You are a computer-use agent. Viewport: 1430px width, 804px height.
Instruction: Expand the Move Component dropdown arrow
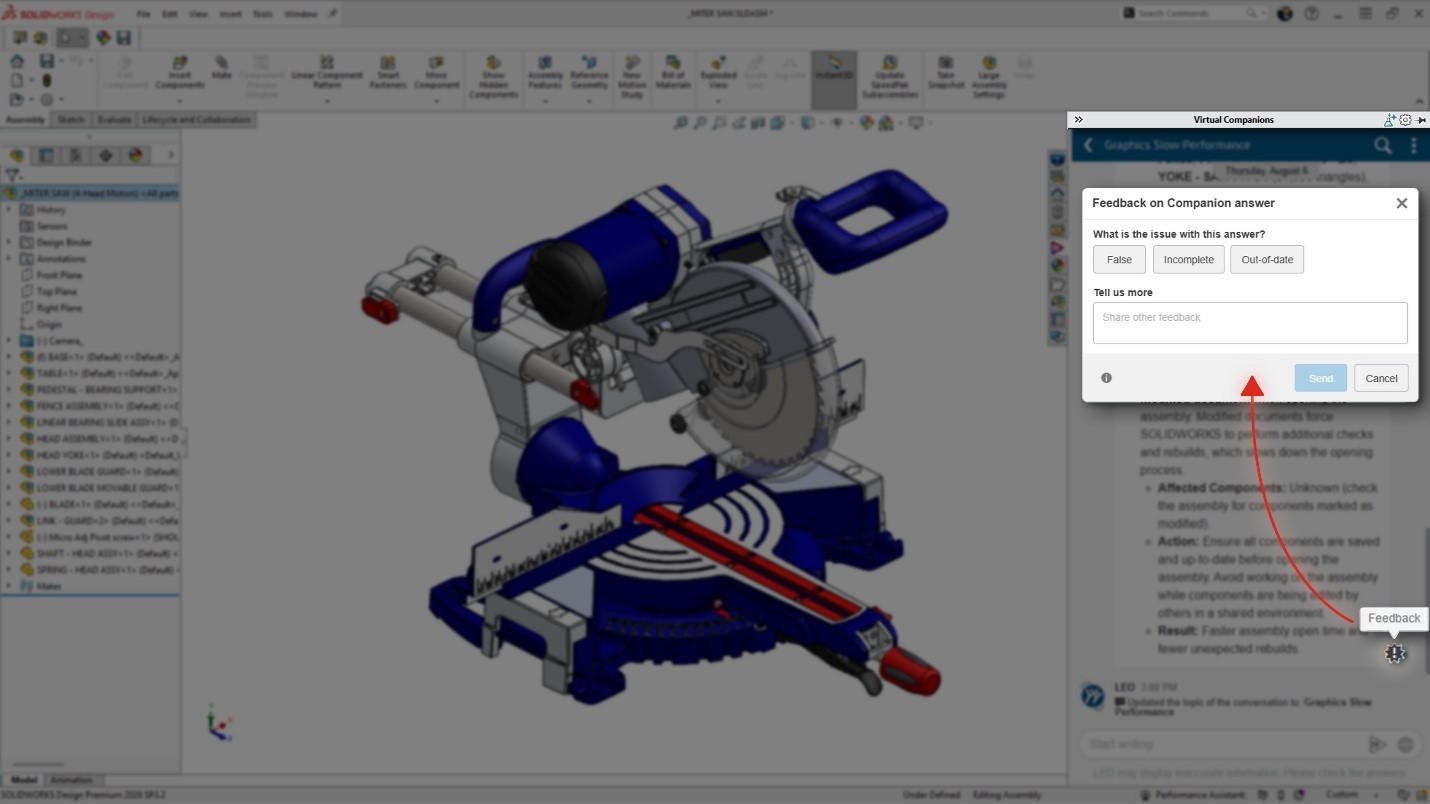point(436,100)
